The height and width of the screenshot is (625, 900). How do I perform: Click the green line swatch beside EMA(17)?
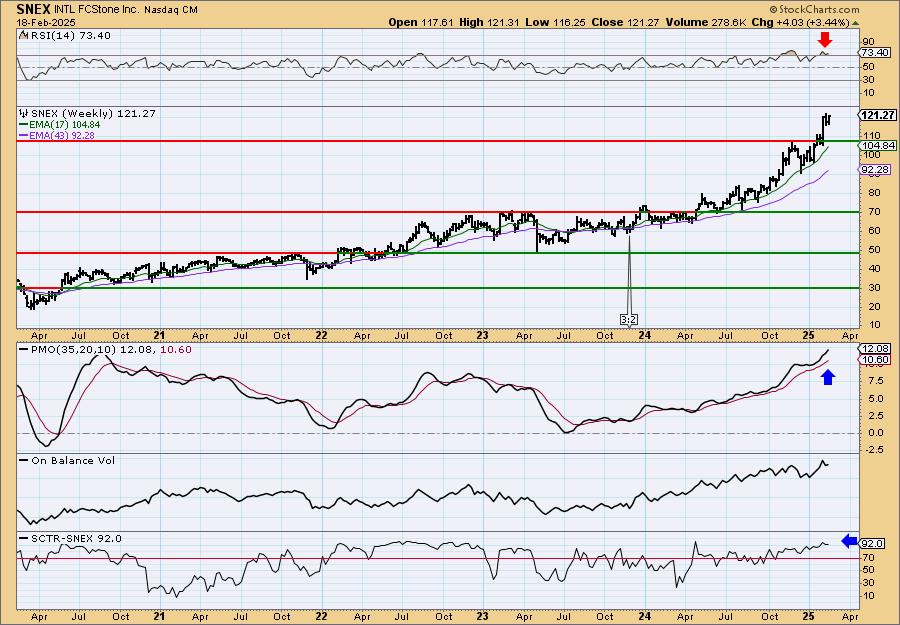coord(24,125)
